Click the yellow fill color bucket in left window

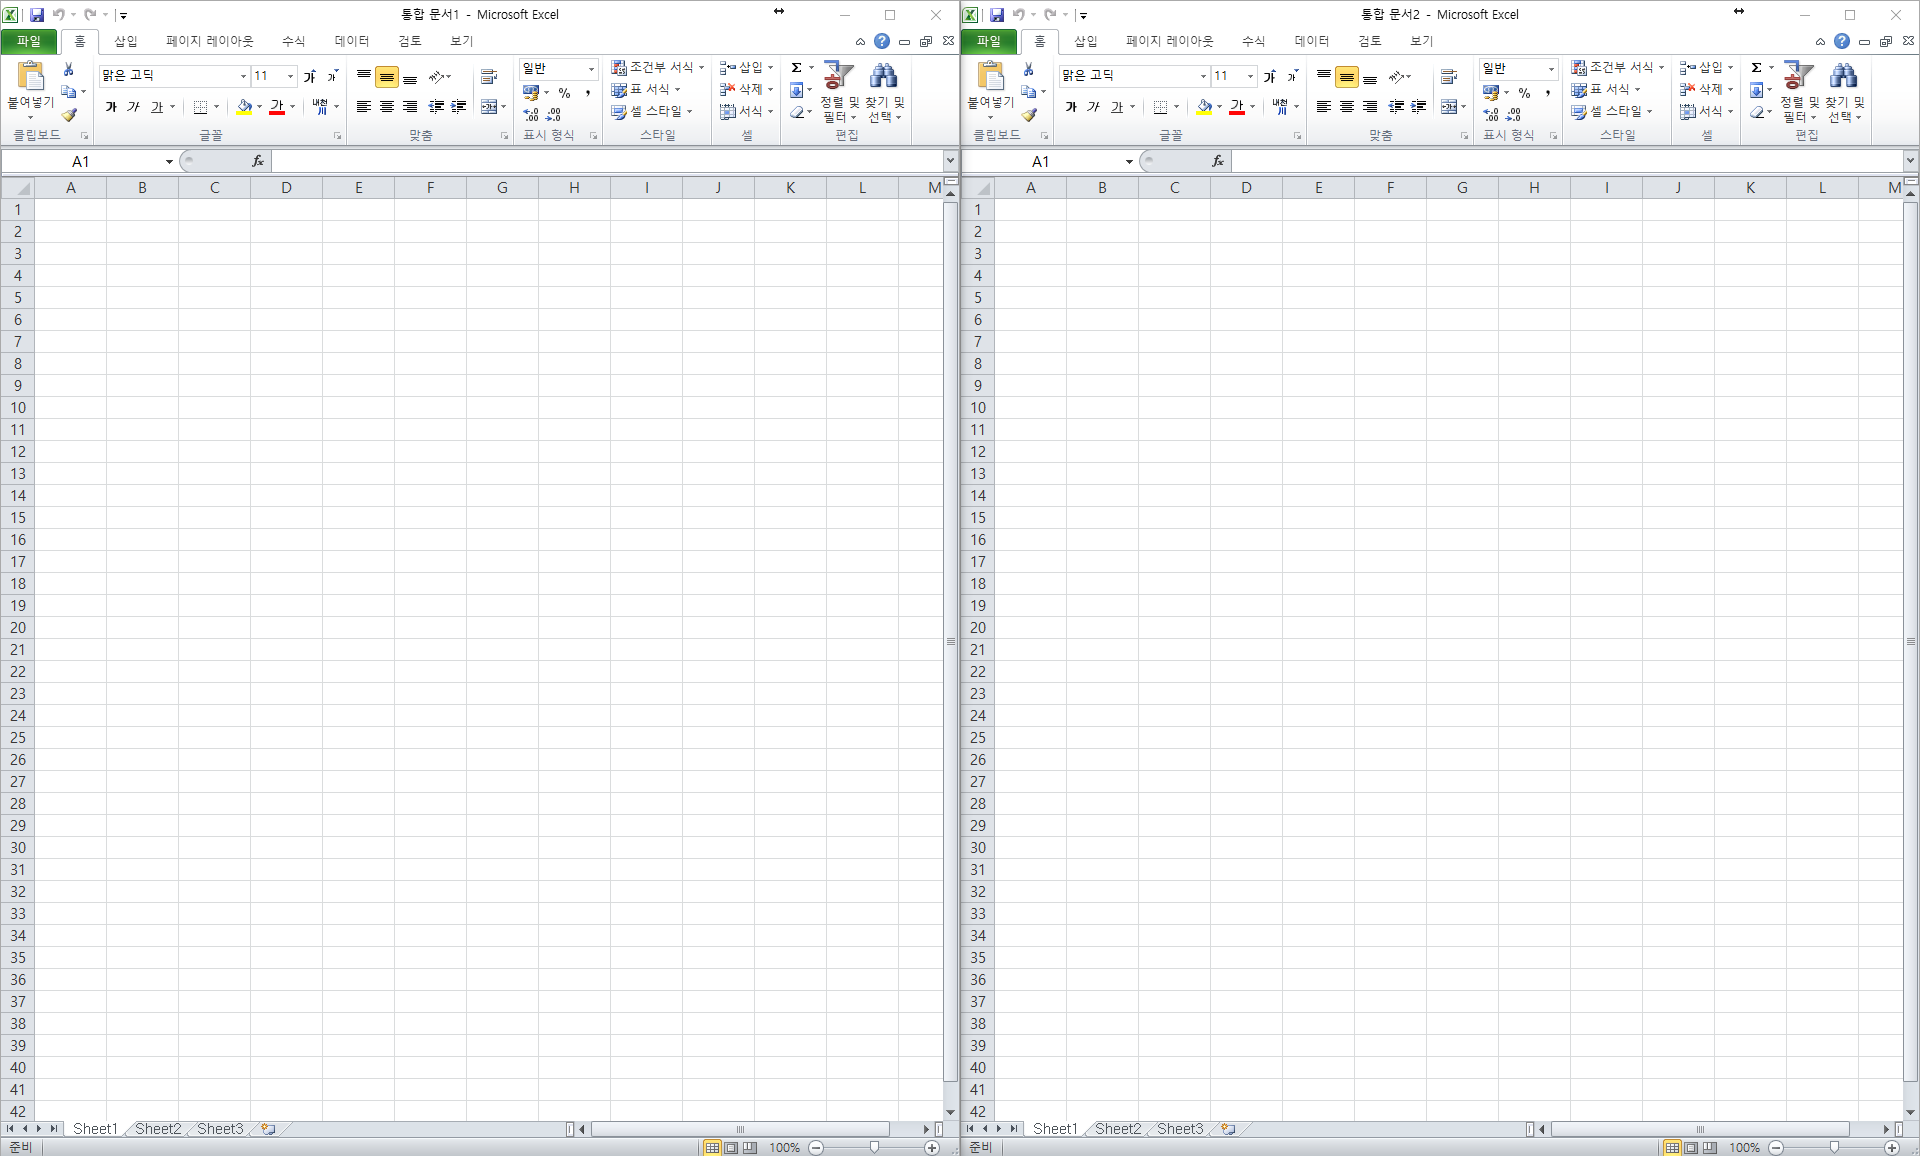[x=243, y=106]
